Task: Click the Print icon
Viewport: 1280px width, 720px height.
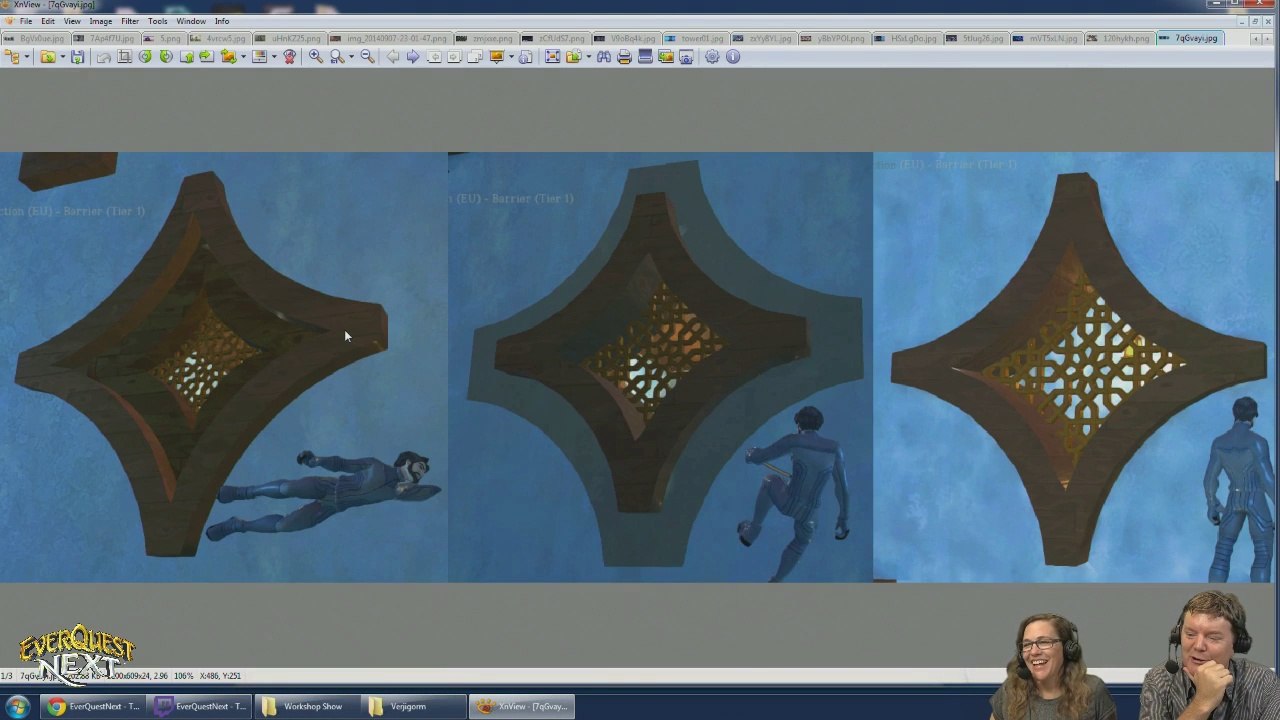Action: (624, 57)
